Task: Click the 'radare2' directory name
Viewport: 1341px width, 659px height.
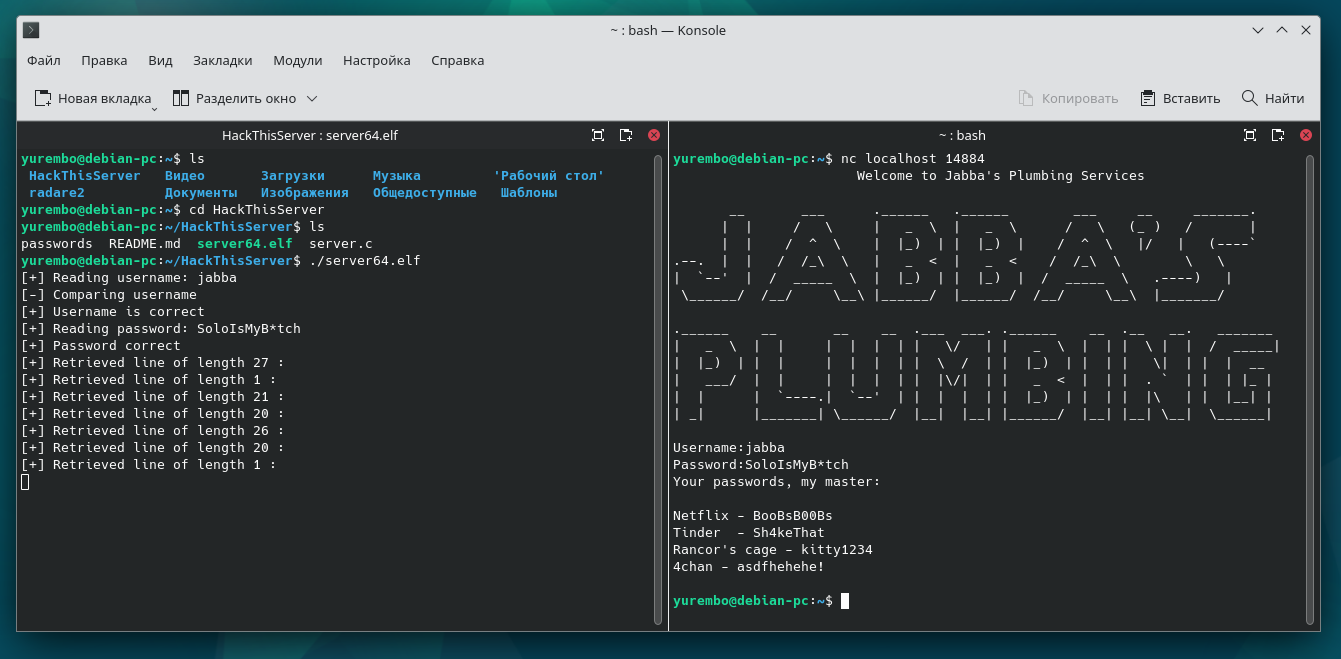Action: [57, 193]
